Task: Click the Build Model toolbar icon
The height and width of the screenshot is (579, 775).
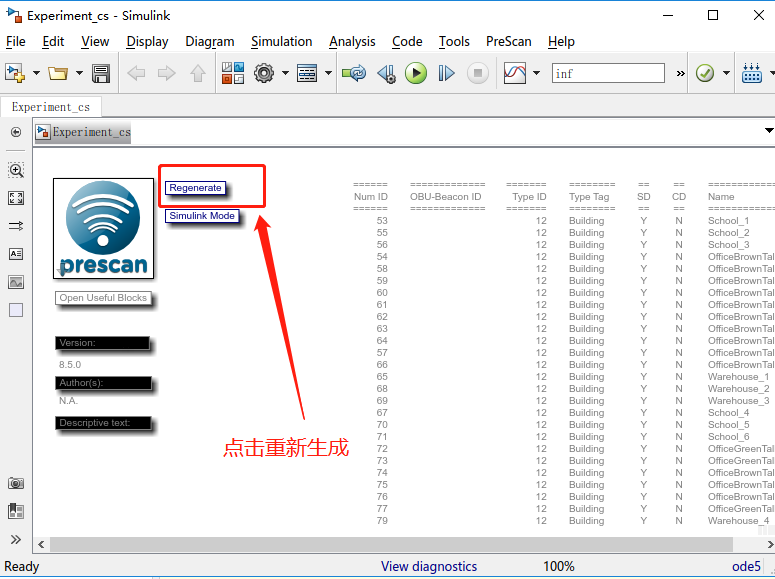Action: pyautogui.click(x=752, y=73)
